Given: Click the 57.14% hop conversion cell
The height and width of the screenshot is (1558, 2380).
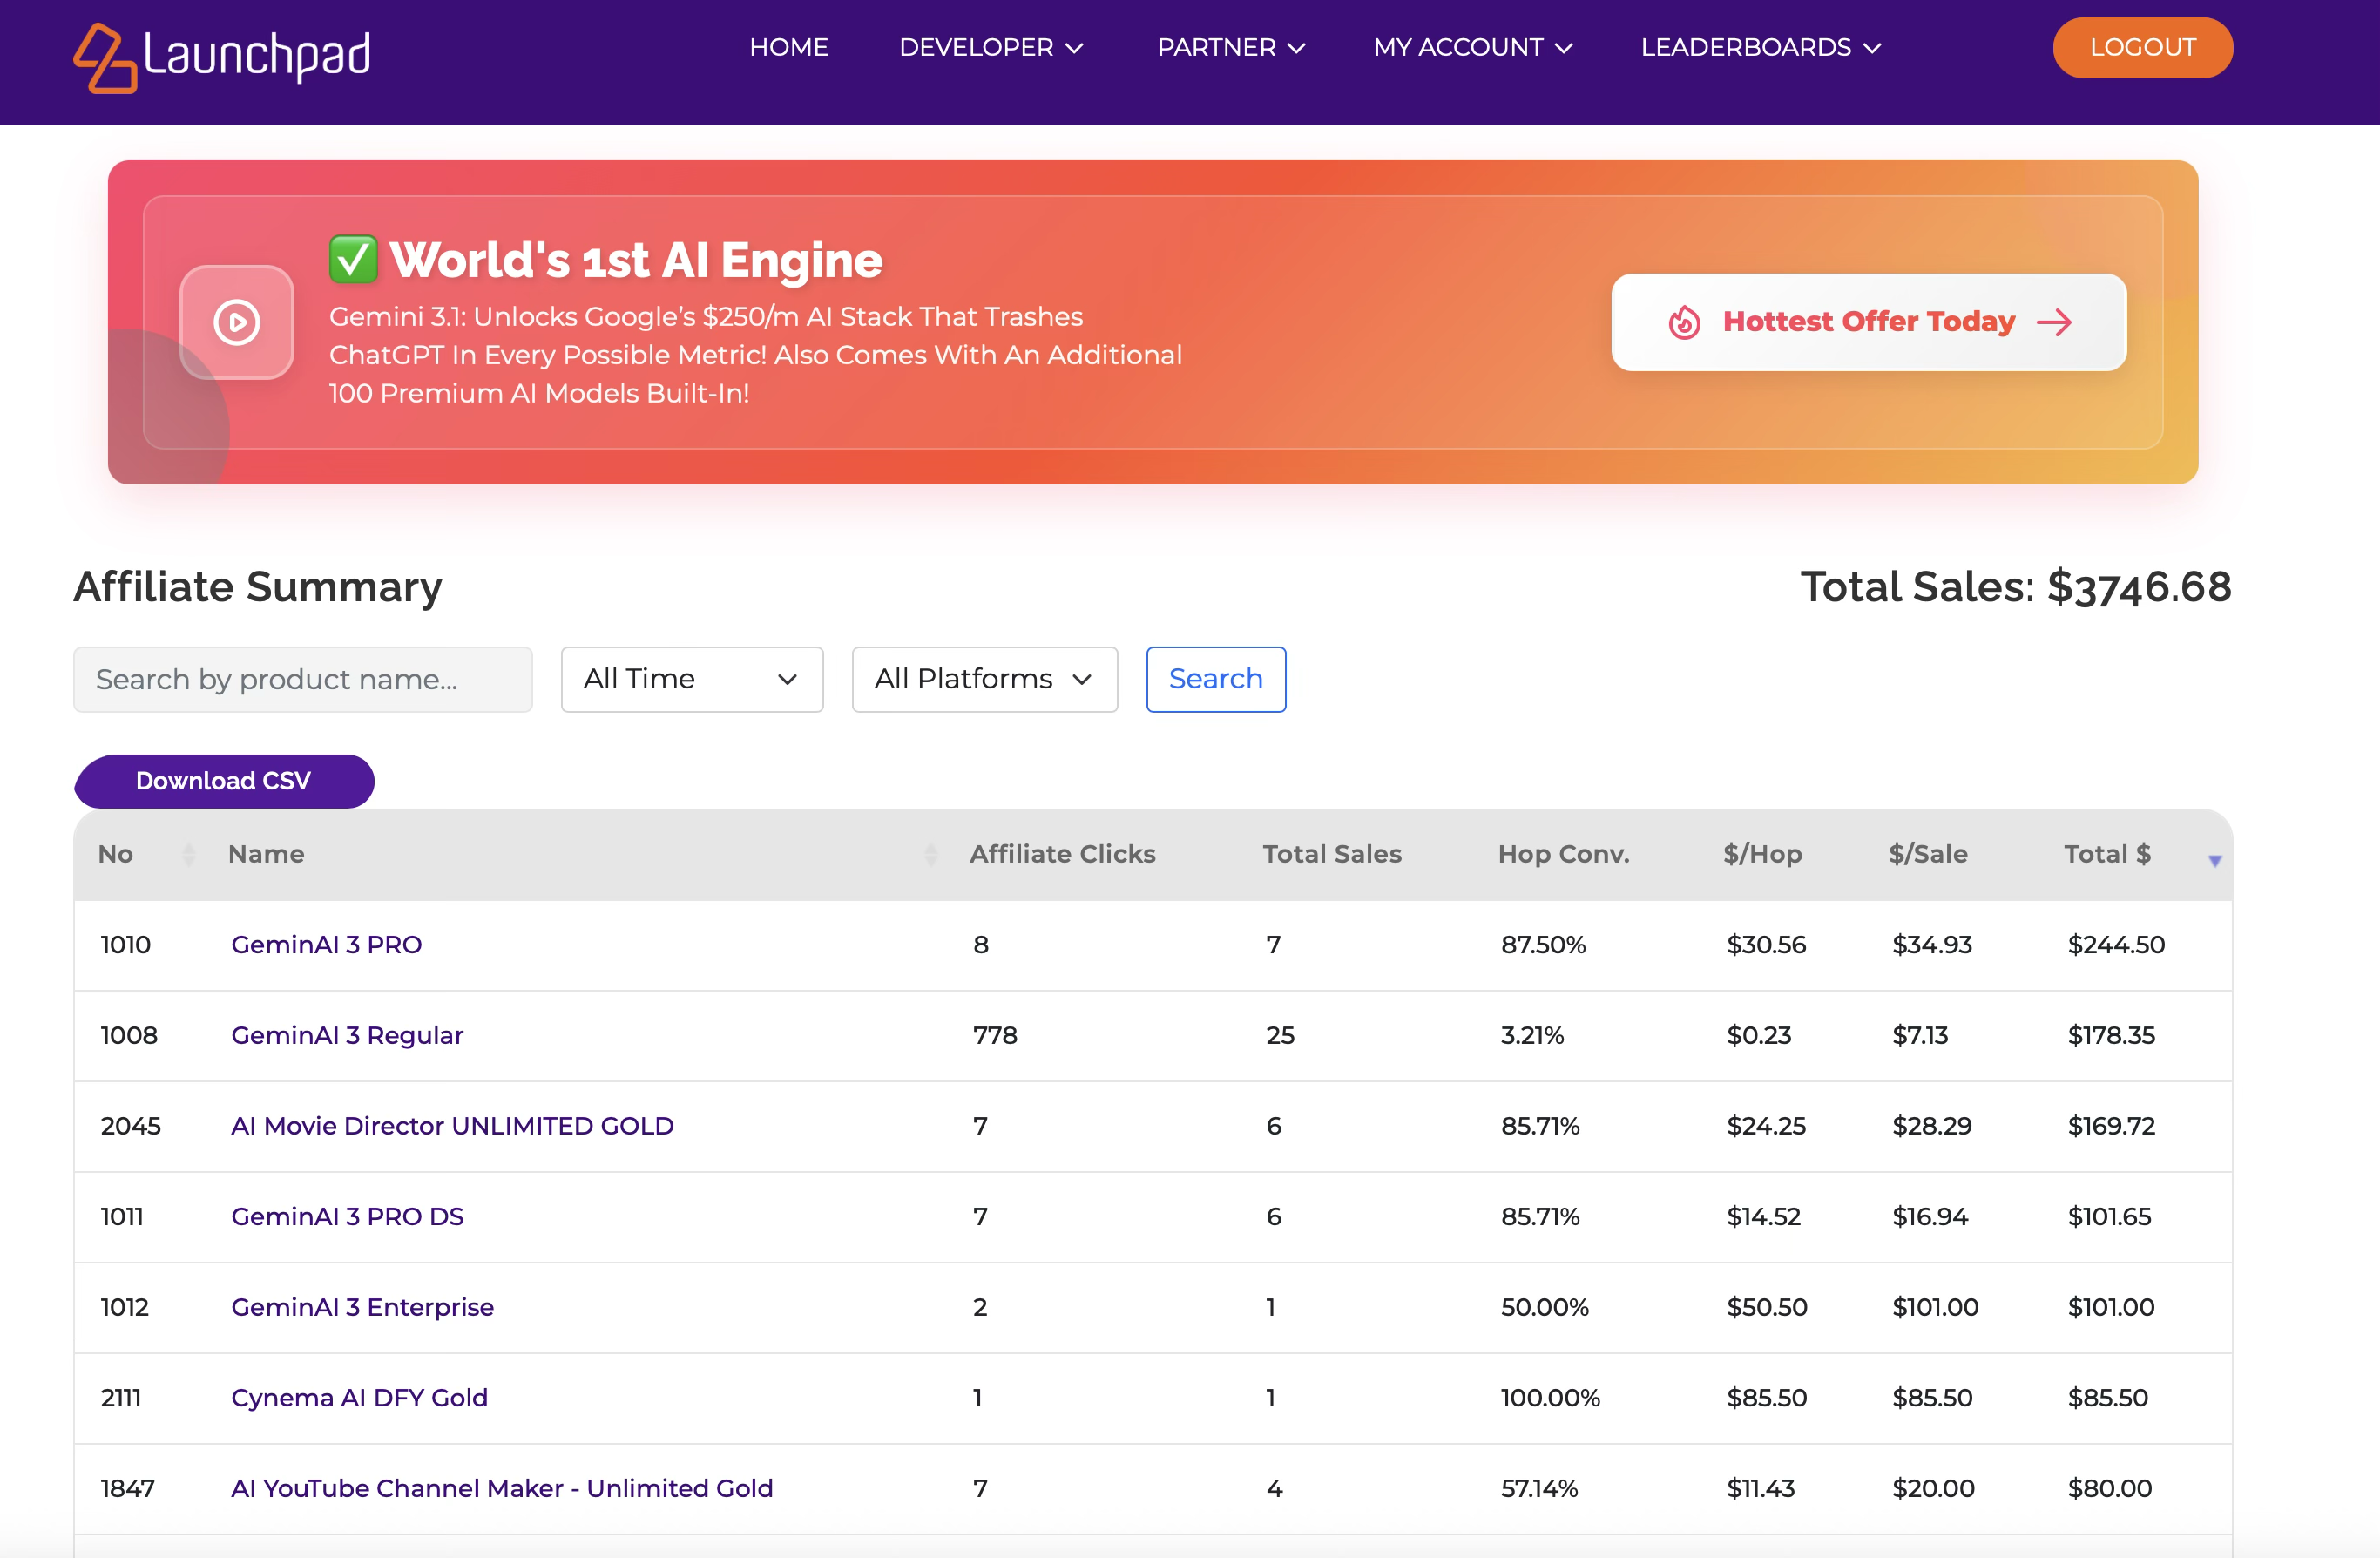Looking at the screenshot, I should [x=1539, y=1488].
